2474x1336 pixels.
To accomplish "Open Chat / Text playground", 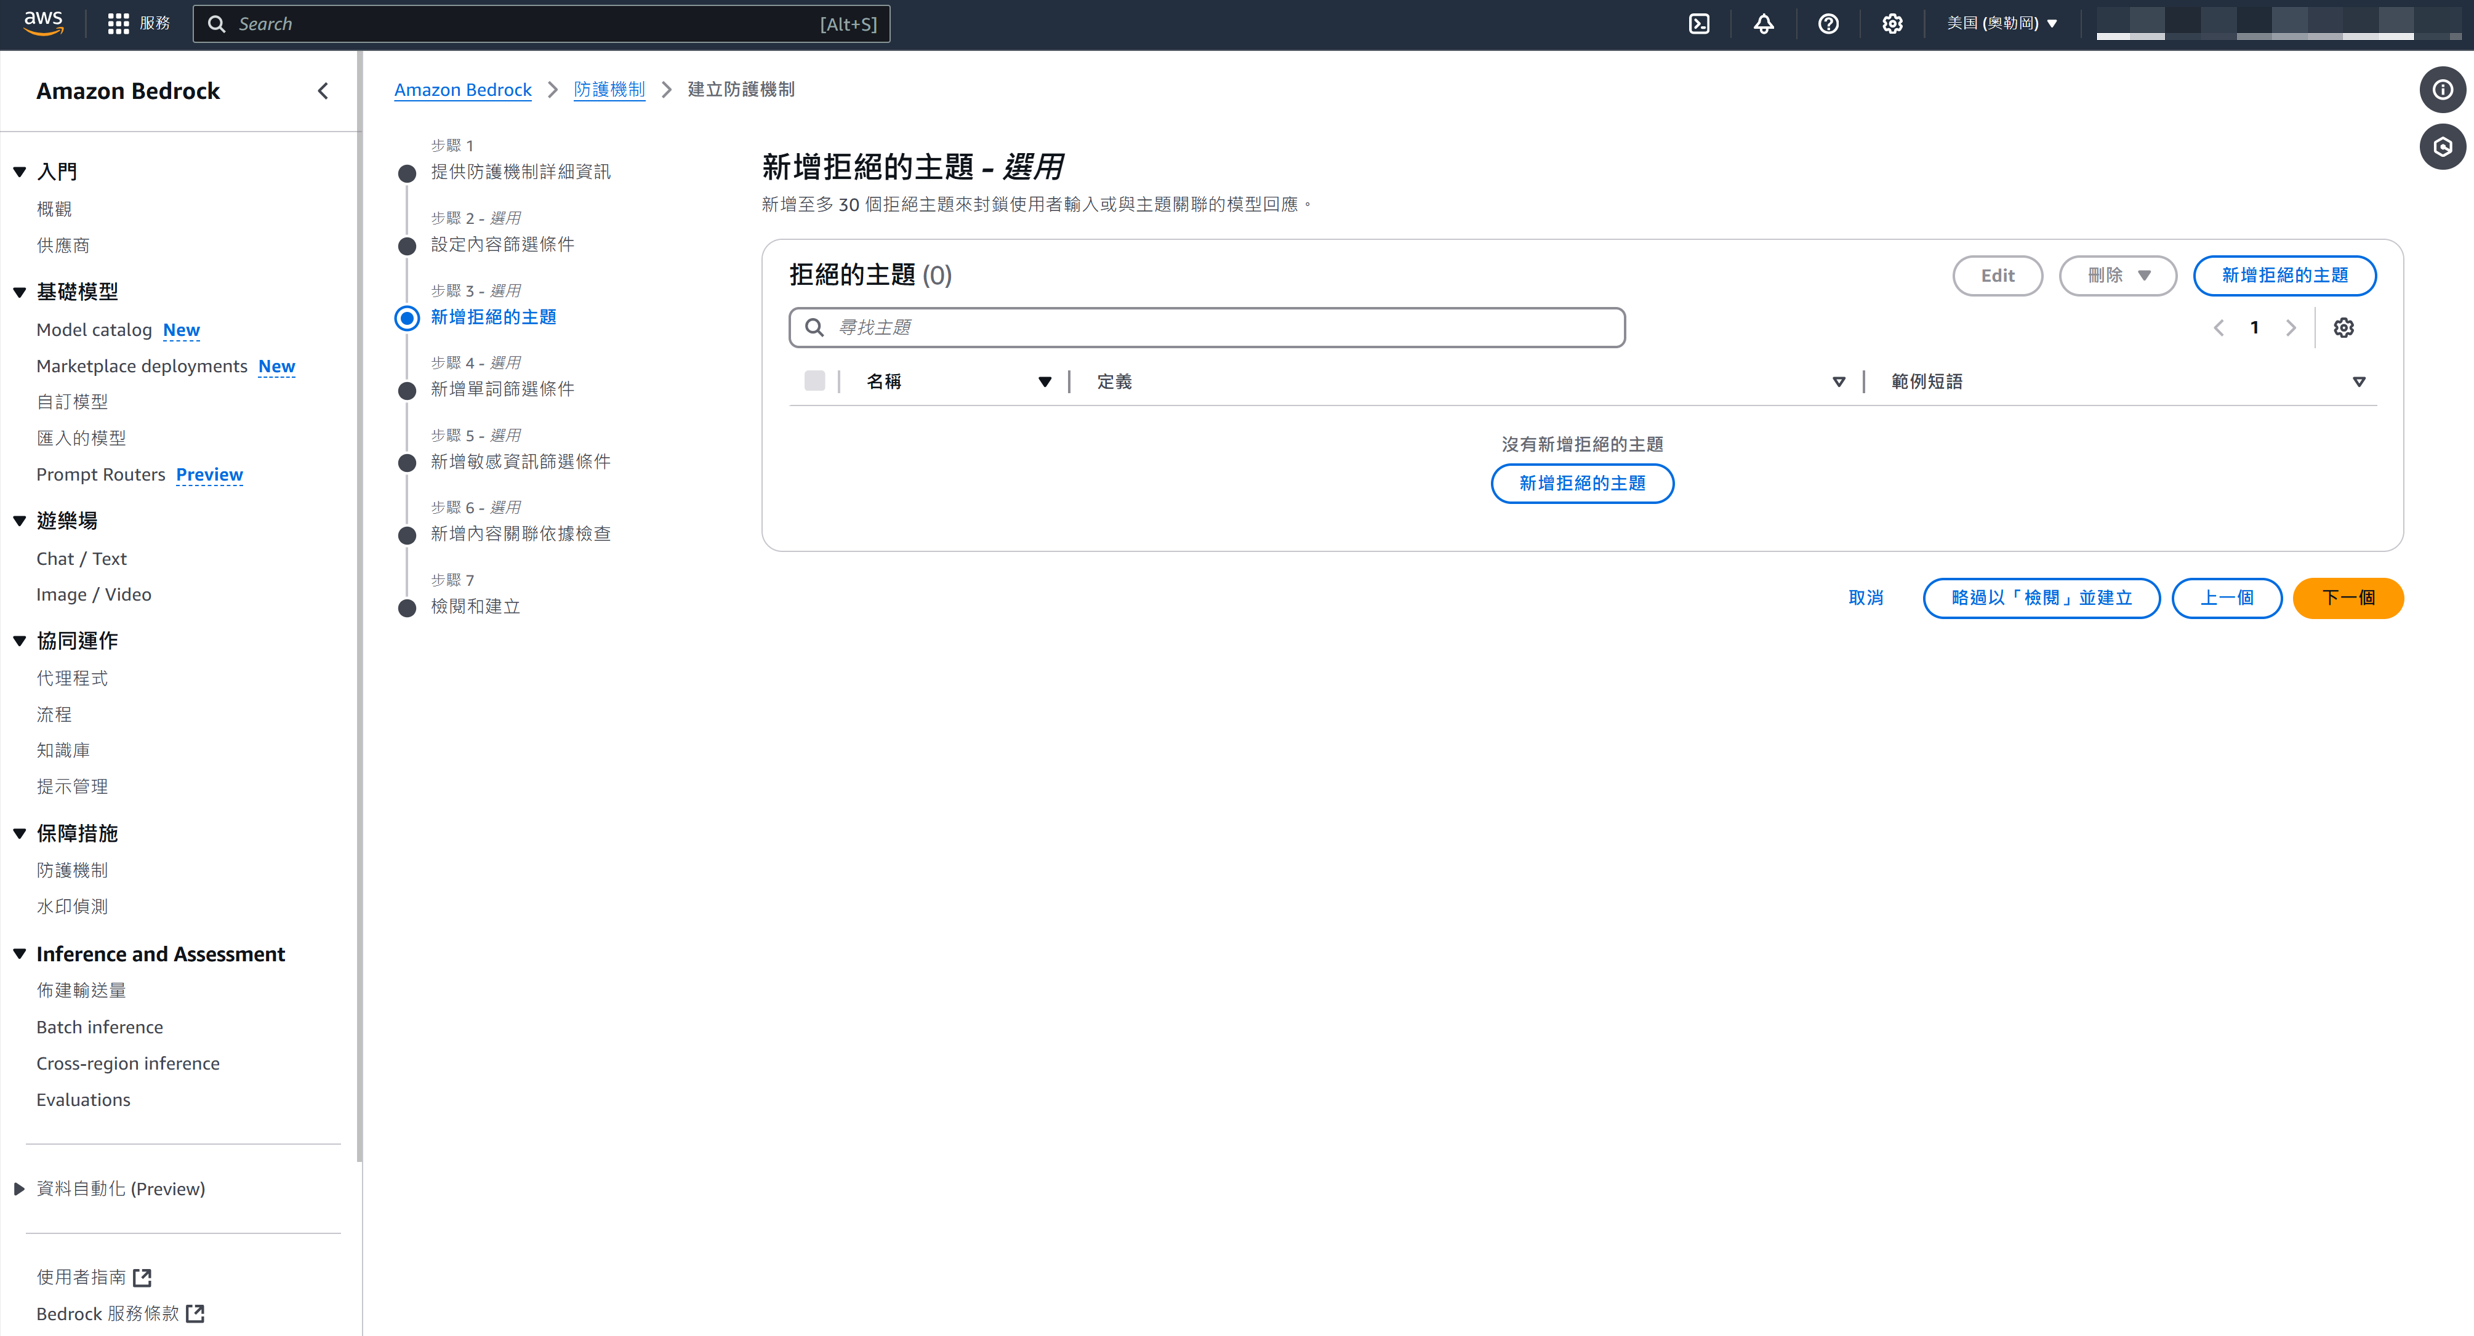I will coord(81,559).
